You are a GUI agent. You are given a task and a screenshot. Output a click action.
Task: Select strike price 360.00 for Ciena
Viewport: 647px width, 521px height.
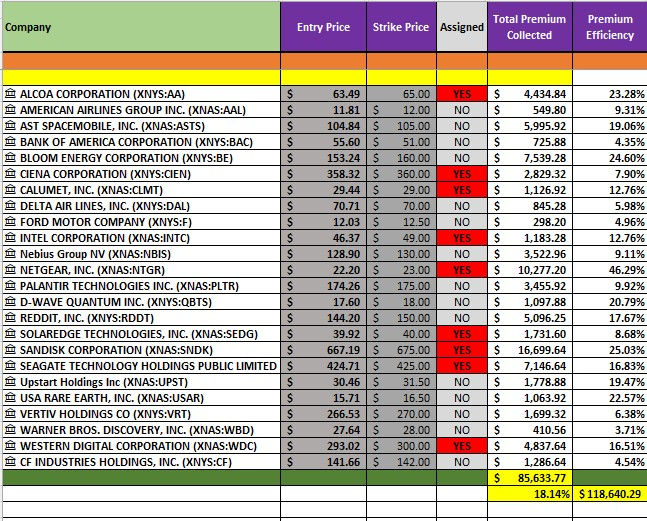click(401, 174)
